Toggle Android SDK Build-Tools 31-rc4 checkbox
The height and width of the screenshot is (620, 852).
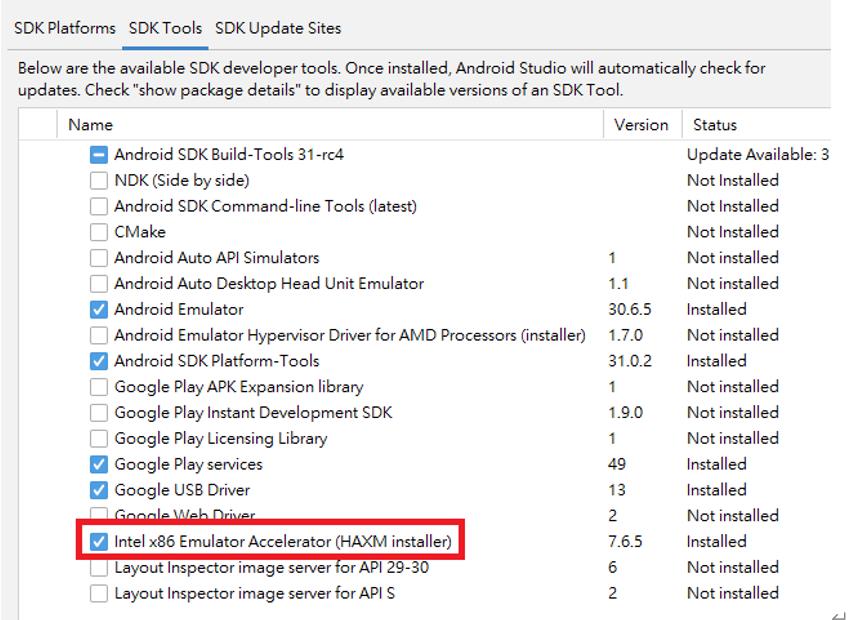click(98, 155)
